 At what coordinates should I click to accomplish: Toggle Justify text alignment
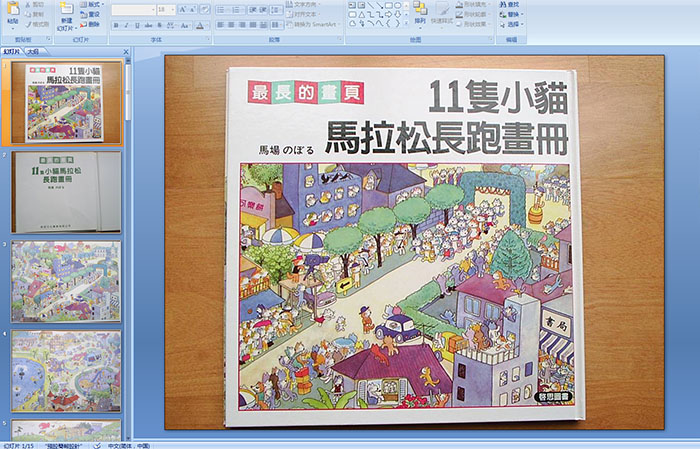point(253,25)
